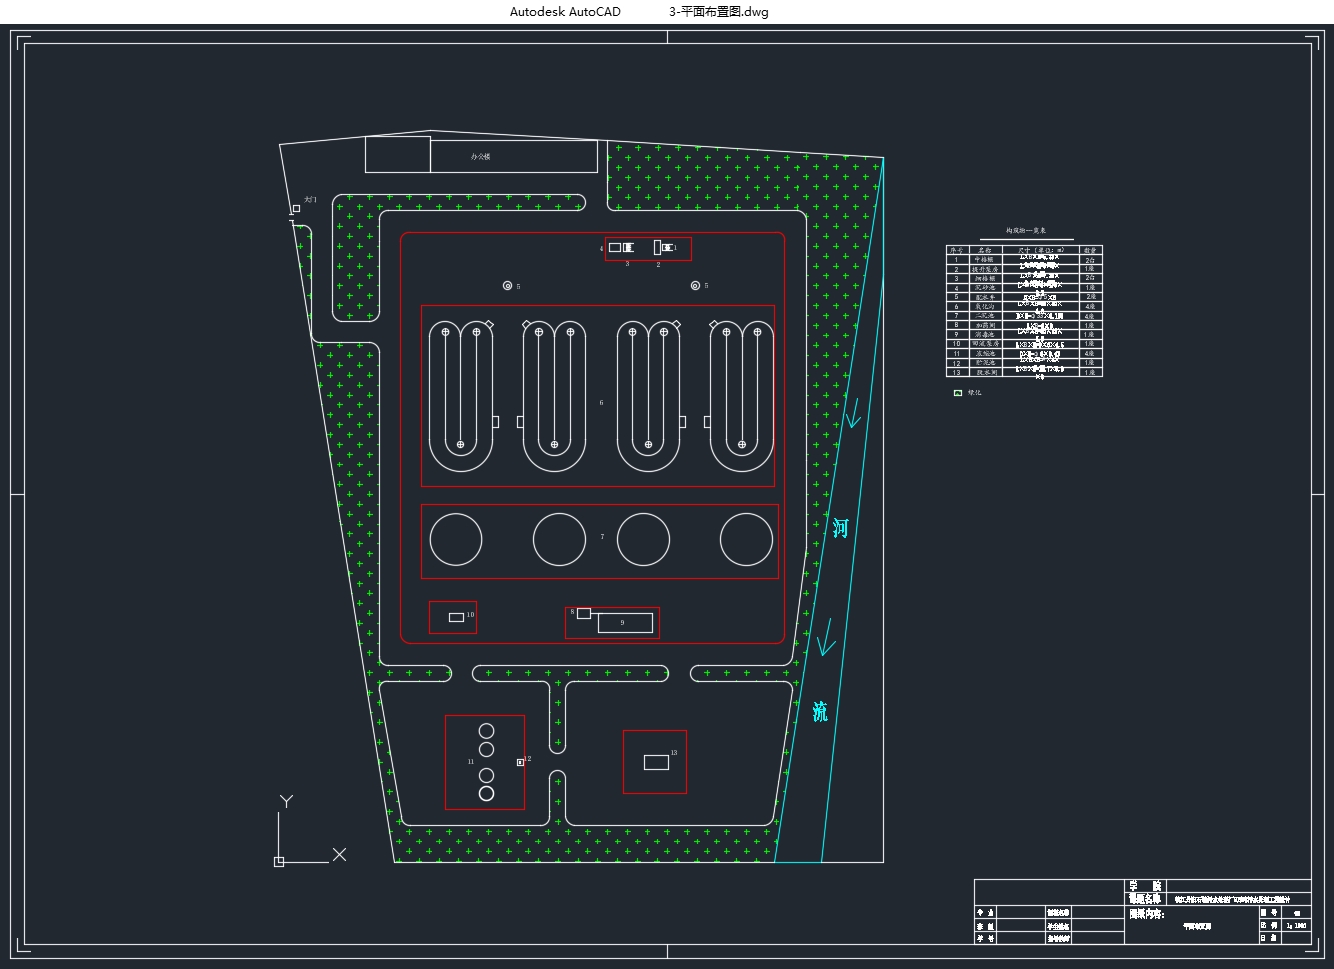Screen dimensions: 1334x969
Task: Select the right distribution well symbol labeled 5
Action: tap(695, 286)
